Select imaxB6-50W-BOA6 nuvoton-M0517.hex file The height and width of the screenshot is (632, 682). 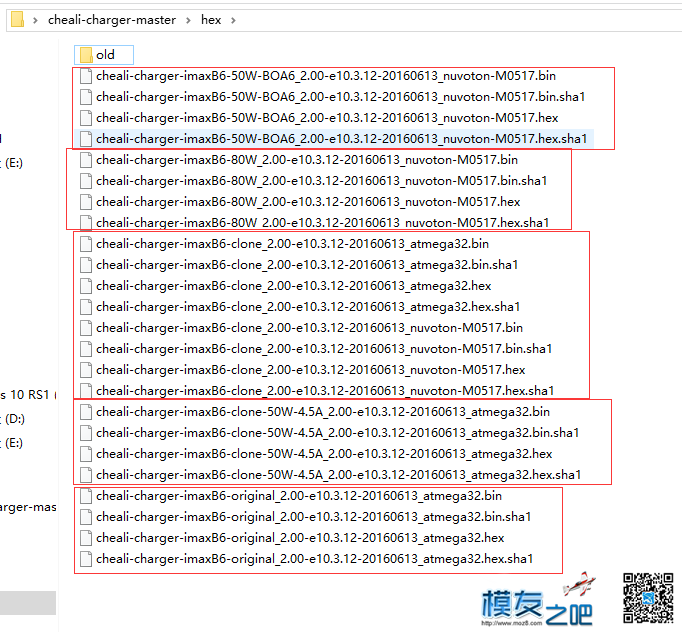(x=319, y=117)
